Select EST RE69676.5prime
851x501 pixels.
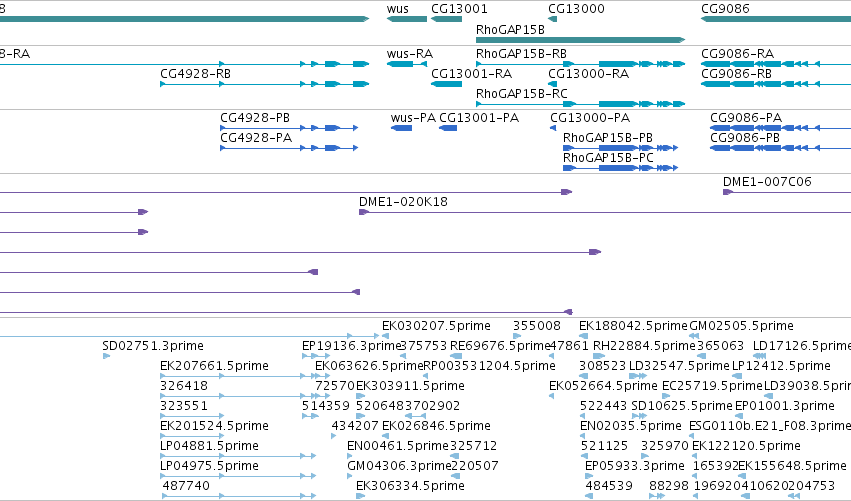click(500, 346)
